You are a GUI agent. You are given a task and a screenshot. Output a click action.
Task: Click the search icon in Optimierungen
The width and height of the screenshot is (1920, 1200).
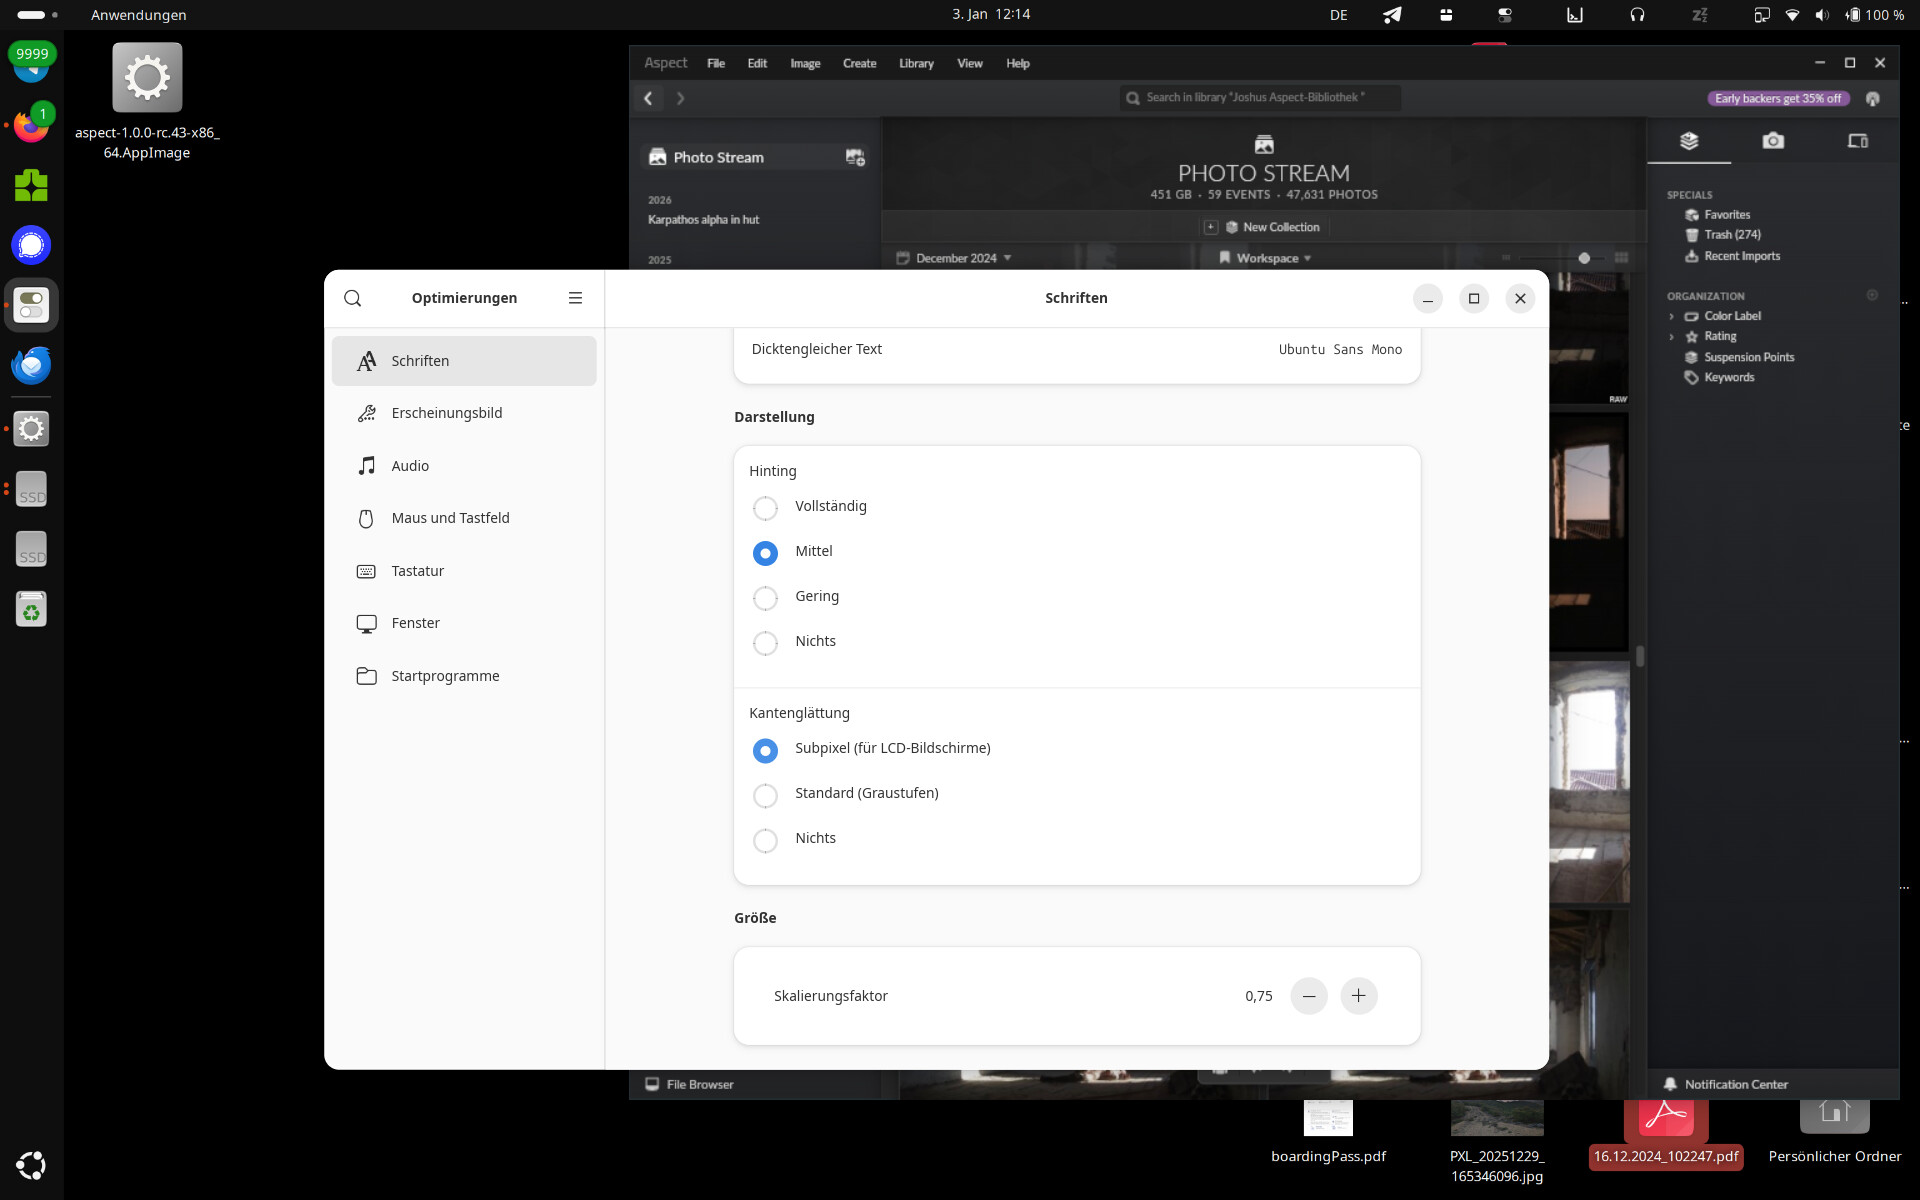pos(352,298)
